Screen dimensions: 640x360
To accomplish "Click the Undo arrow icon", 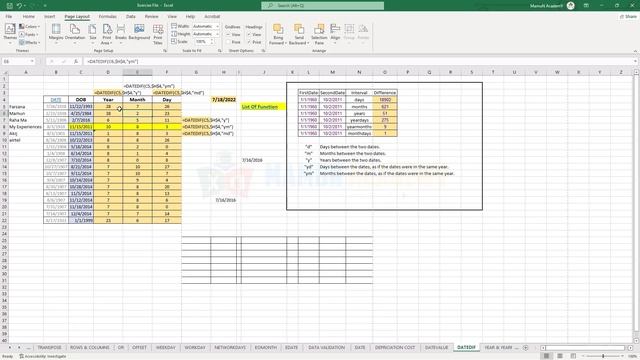I will [x=19, y=6].
